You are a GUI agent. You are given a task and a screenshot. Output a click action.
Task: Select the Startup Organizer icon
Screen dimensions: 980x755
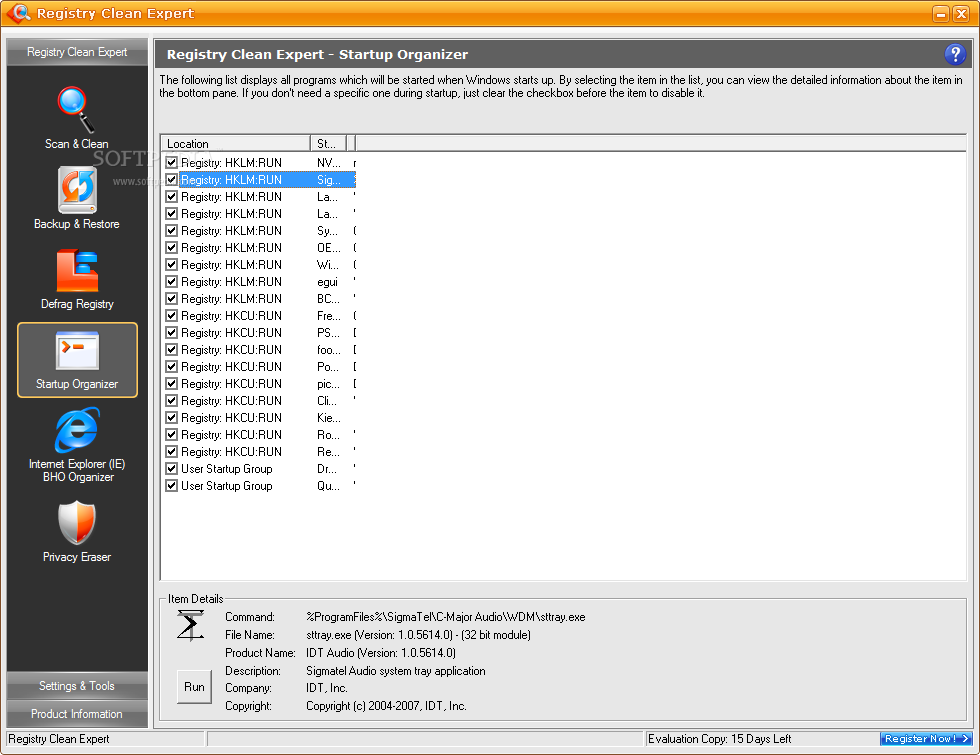click(77, 351)
